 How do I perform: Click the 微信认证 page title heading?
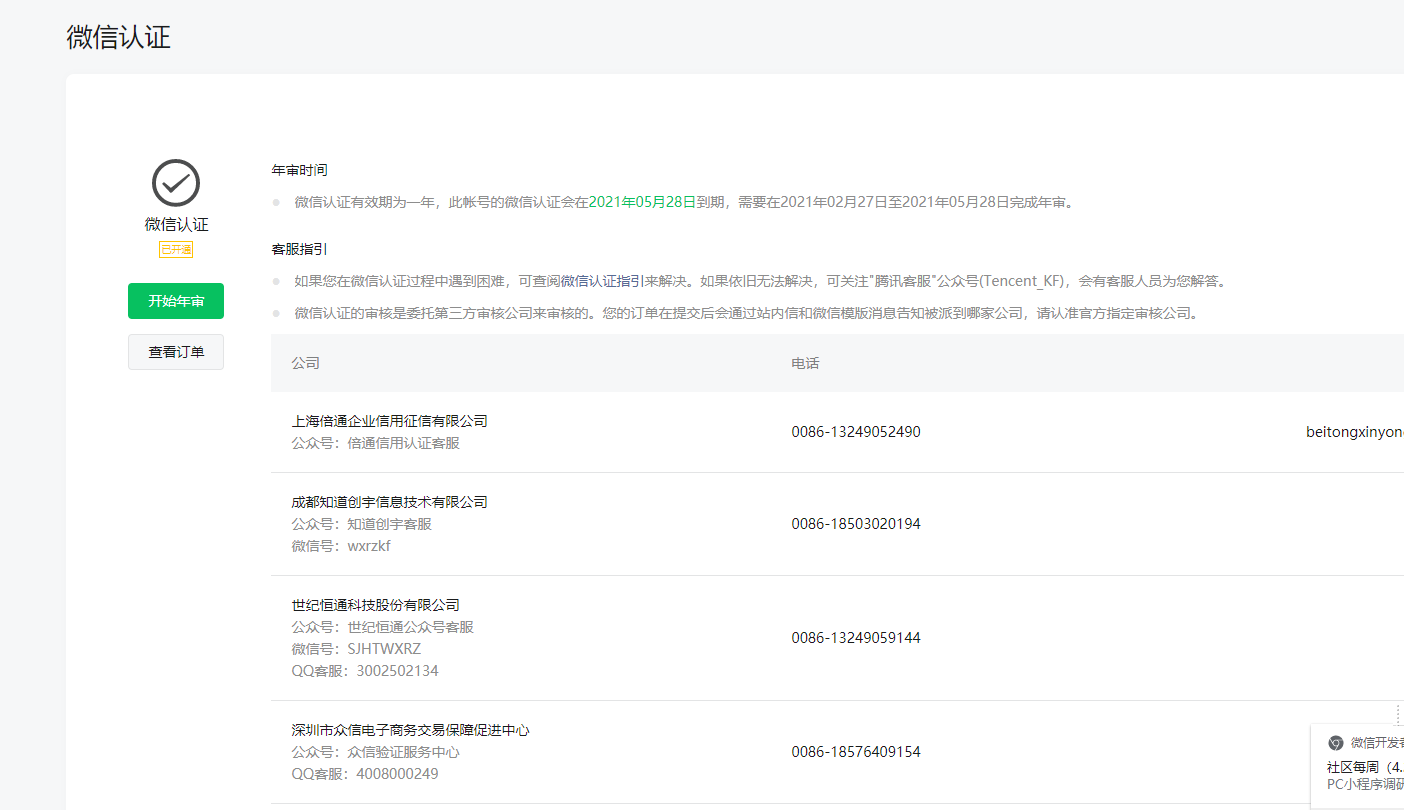click(x=119, y=37)
